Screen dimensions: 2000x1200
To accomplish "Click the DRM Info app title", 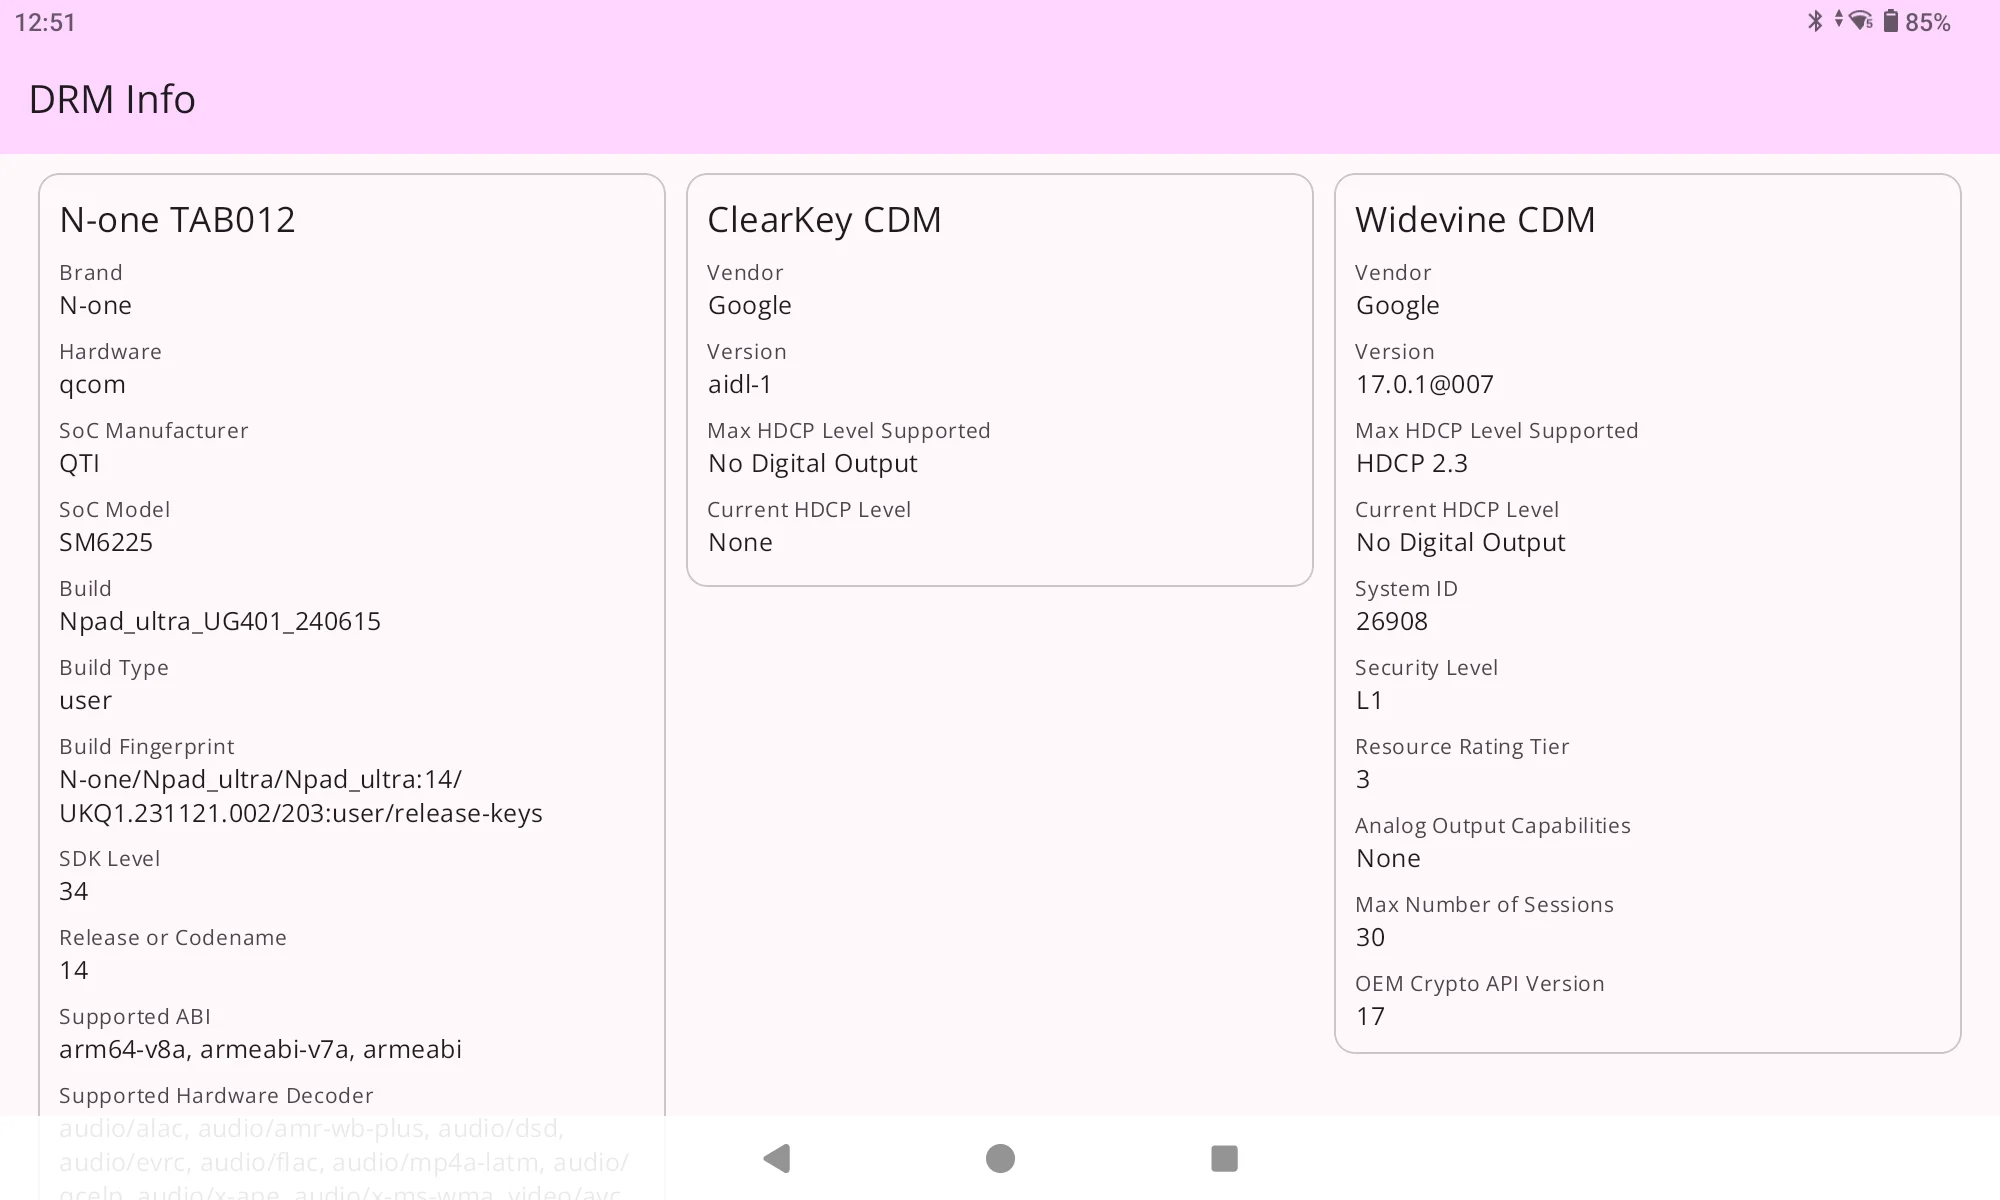I will click(x=112, y=99).
